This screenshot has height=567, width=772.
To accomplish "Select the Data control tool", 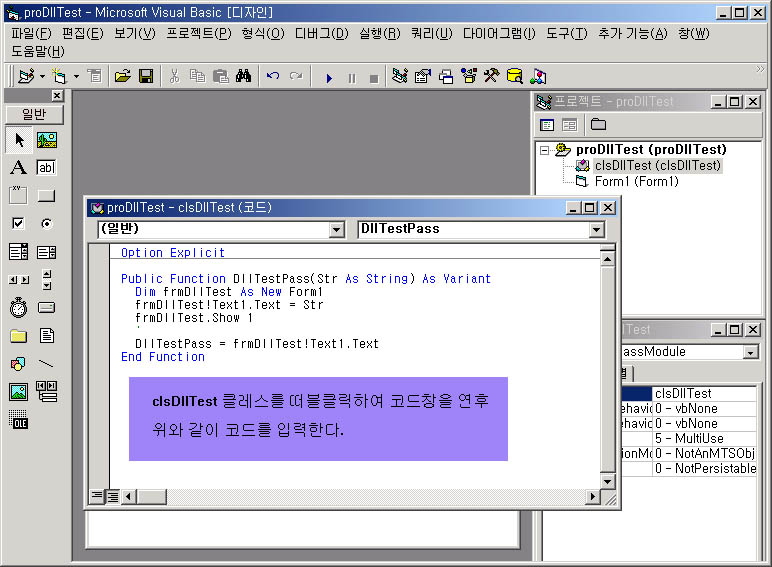I will pyautogui.click(x=47, y=392).
